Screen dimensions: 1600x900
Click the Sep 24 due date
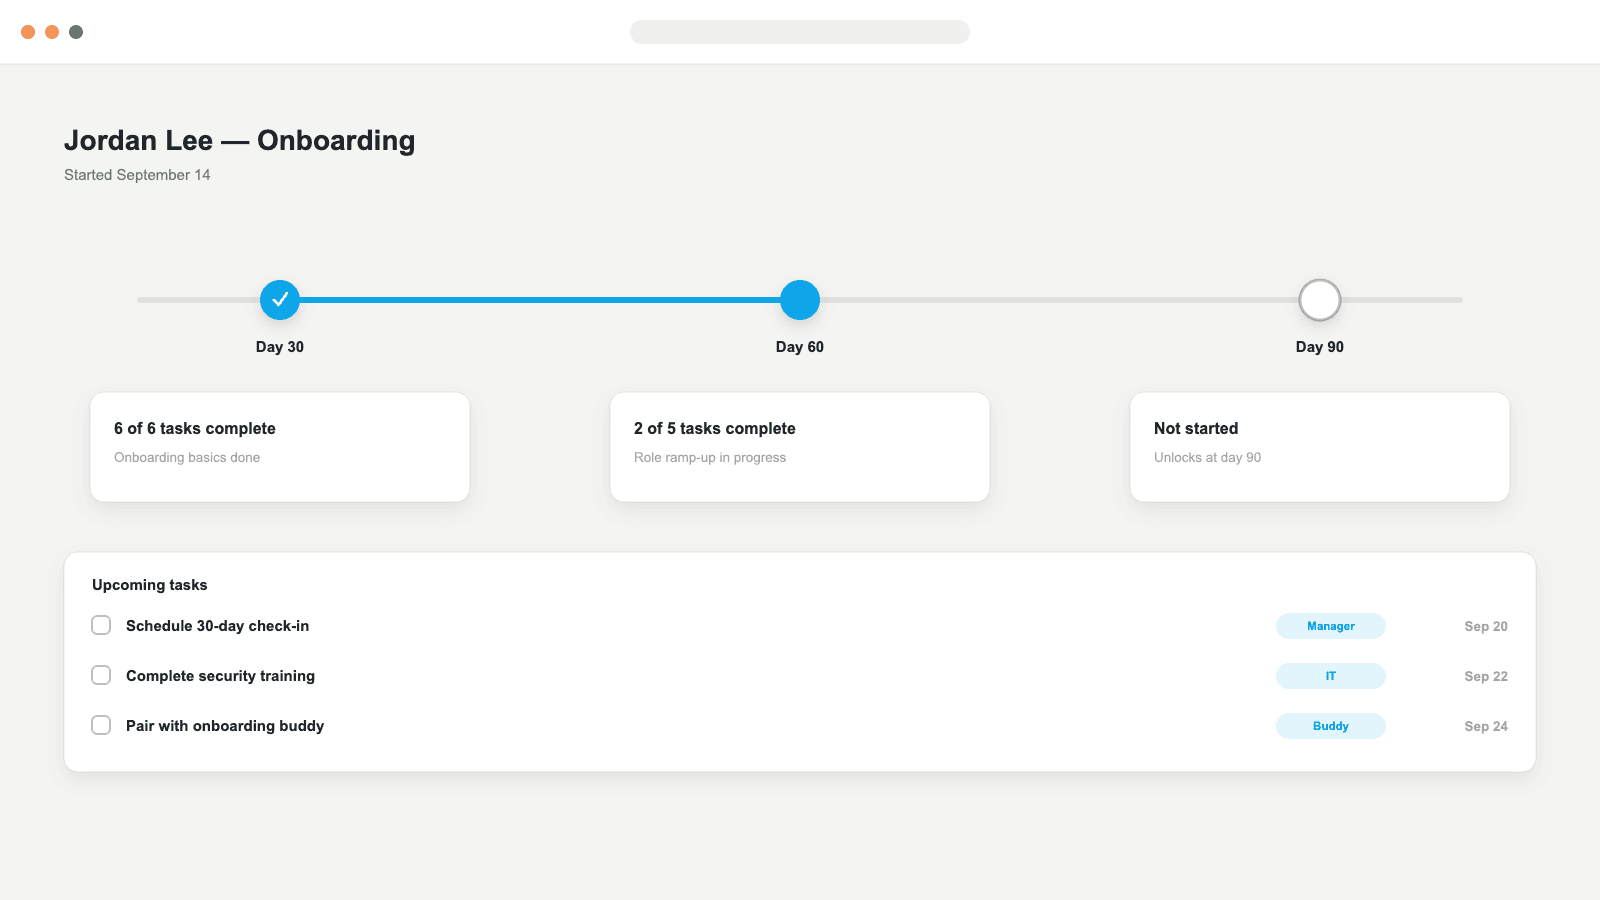(x=1486, y=726)
